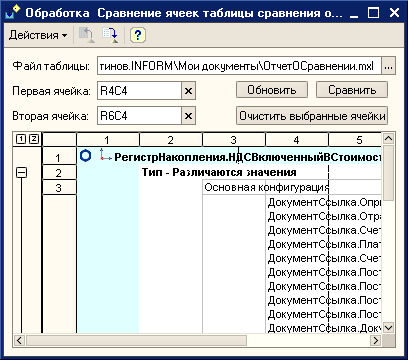Viewport: 408px width, 360px height.
Task: Click the restore values toolbar icon
Action: point(87,35)
